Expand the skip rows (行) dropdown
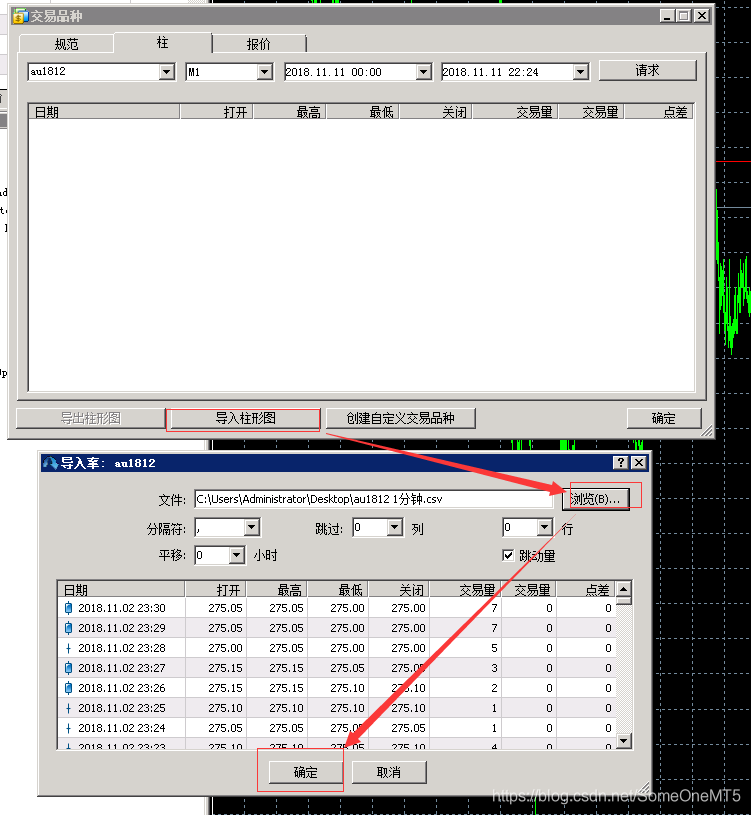Image resolution: width=751 pixels, height=815 pixels. 544,528
